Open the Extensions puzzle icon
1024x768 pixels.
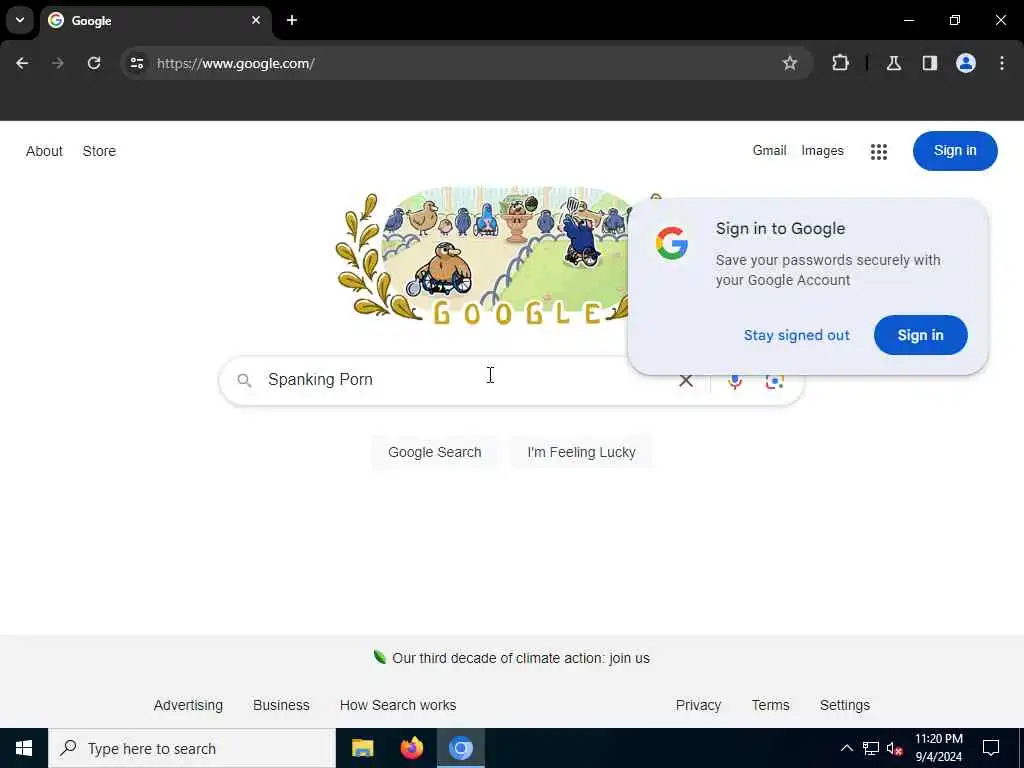pos(840,63)
